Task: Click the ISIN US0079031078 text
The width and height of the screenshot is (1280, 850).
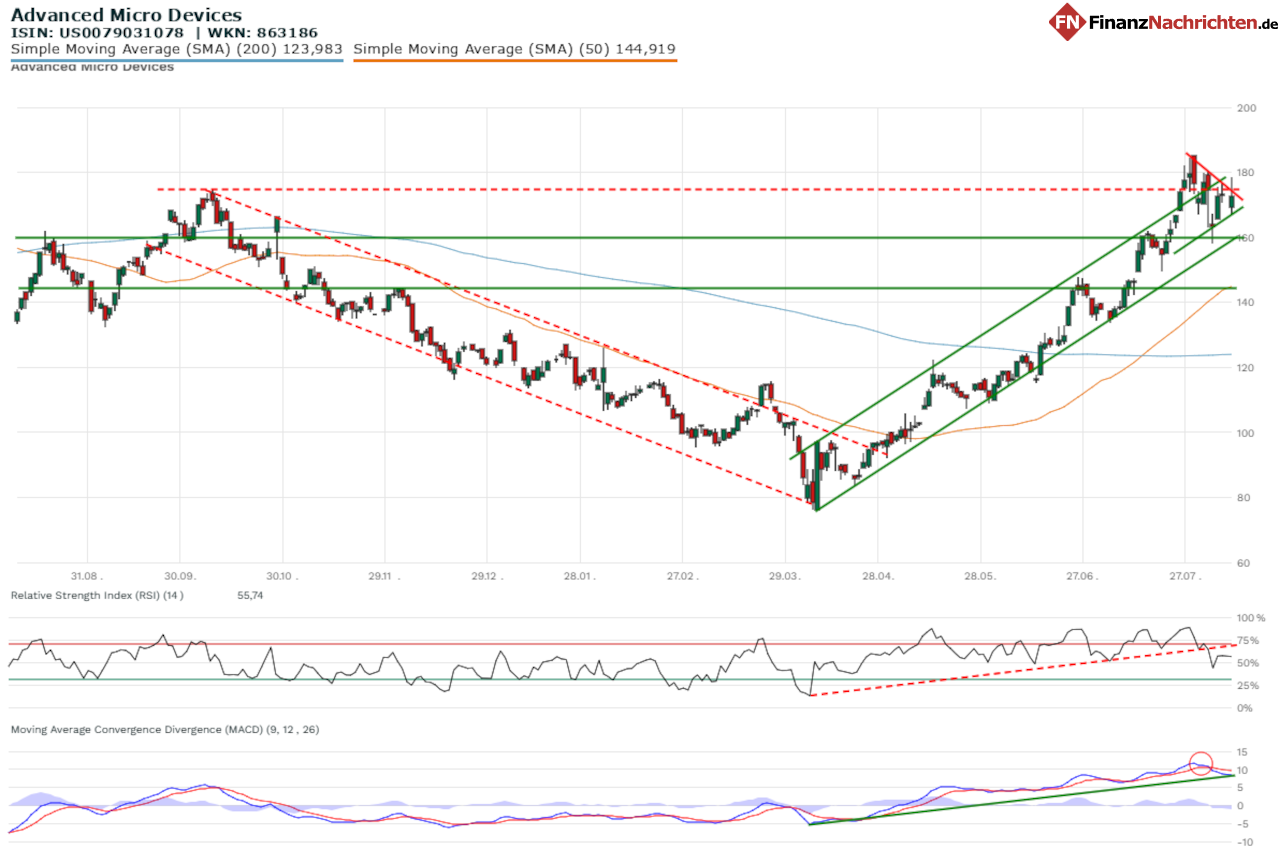Action: pos(98,33)
